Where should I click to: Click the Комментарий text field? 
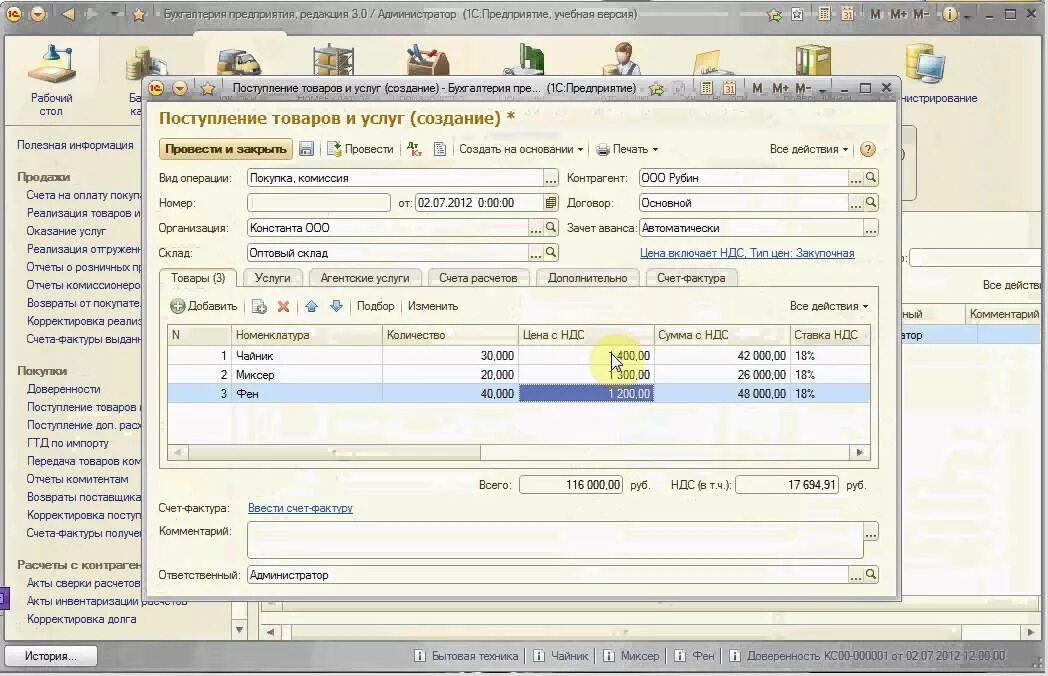tap(555, 540)
